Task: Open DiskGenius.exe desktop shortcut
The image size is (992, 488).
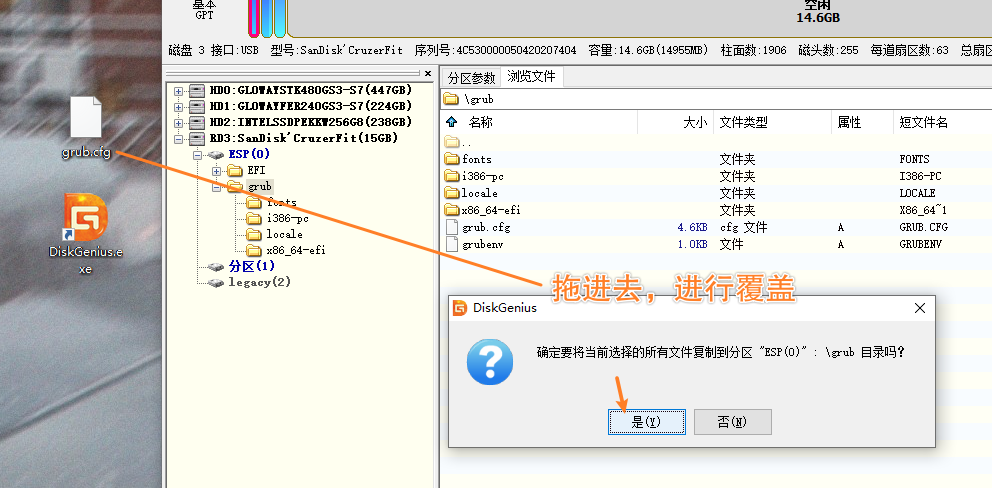Action: [x=85, y=218]
